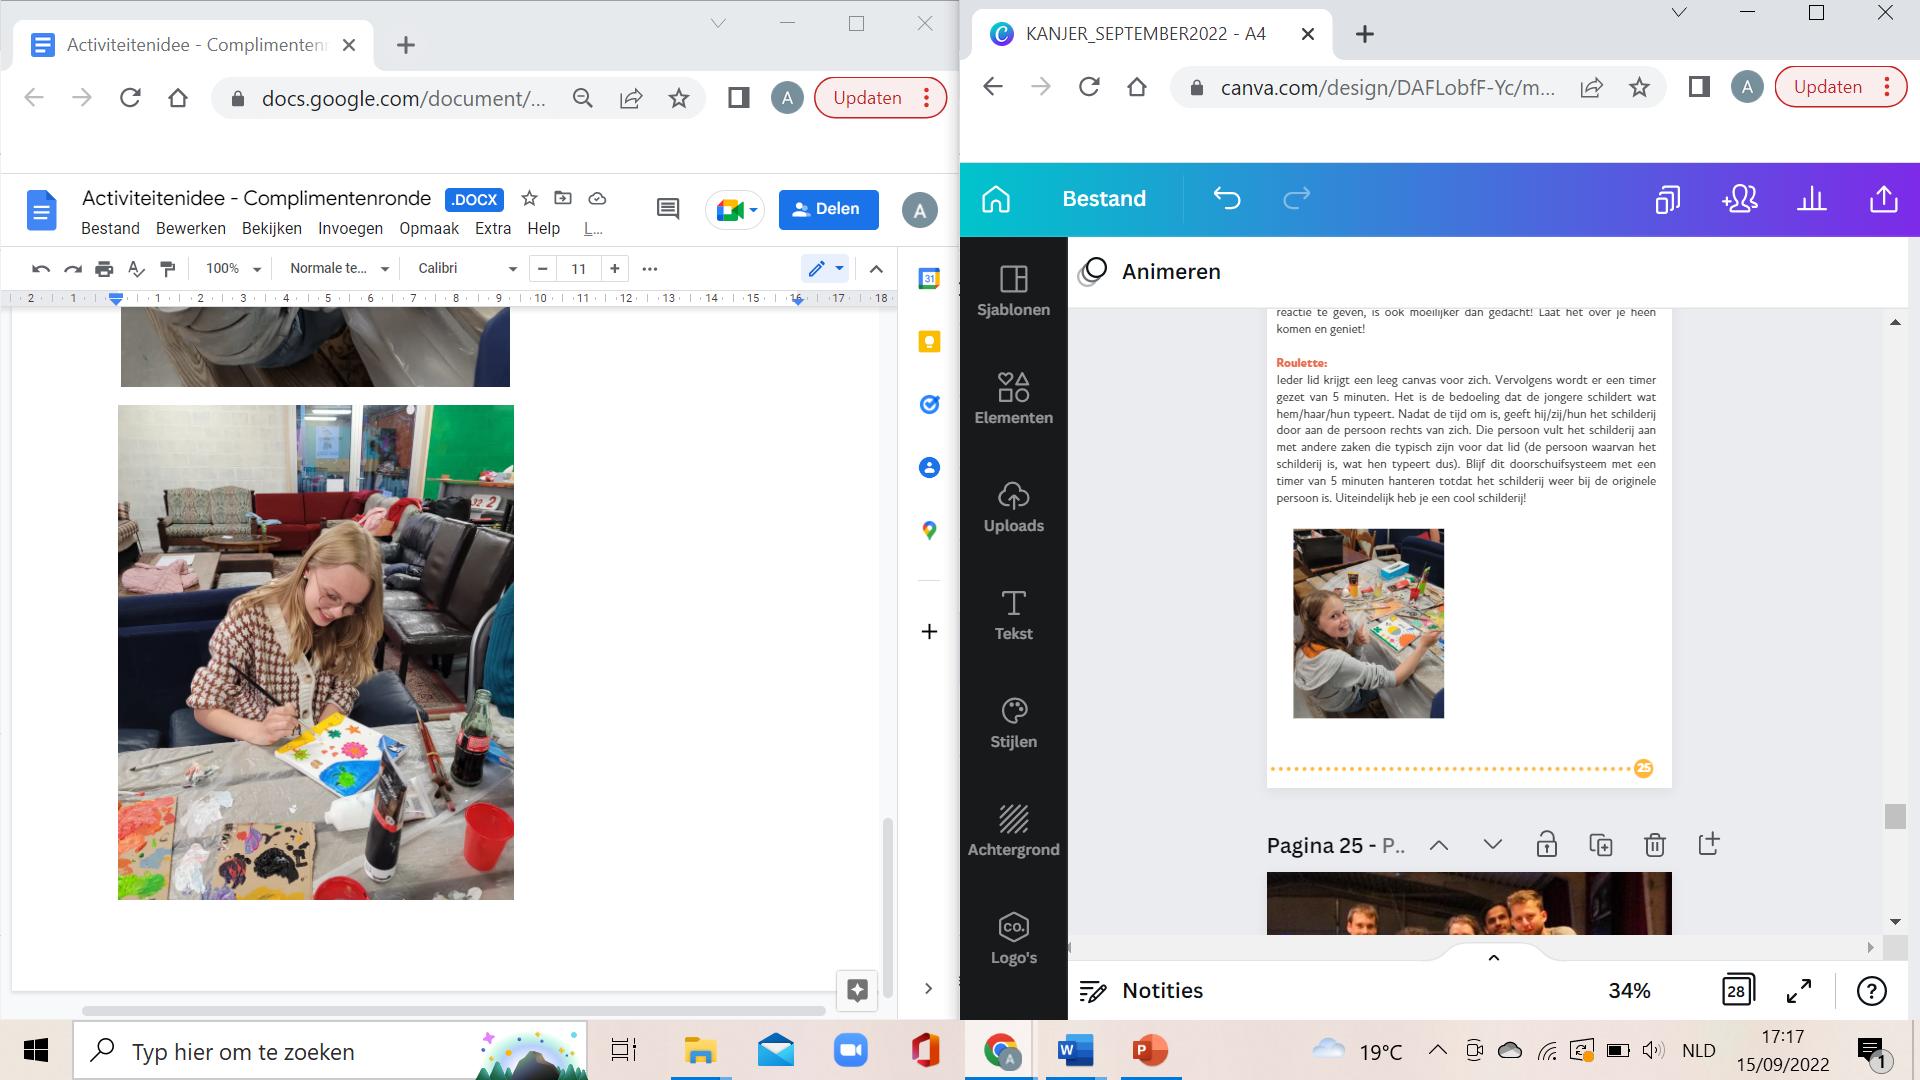1920x1080 pixels.
Task: Open the Normale tekst style dropdown
Action: click(x=339, y=269)
